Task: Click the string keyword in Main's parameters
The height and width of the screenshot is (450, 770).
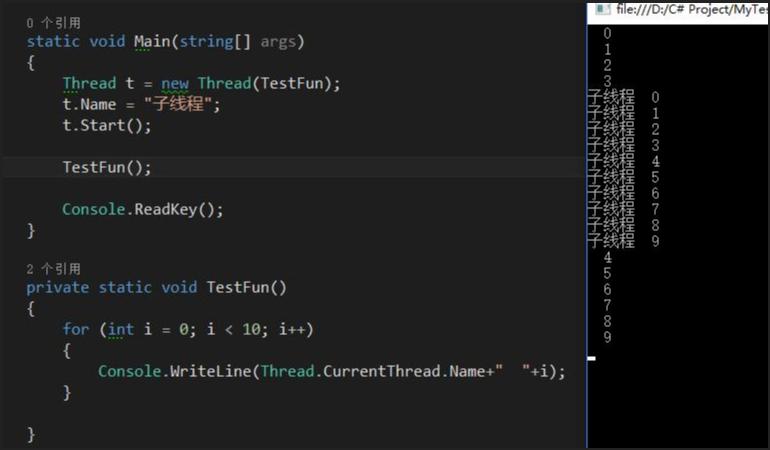Action: 206,42
